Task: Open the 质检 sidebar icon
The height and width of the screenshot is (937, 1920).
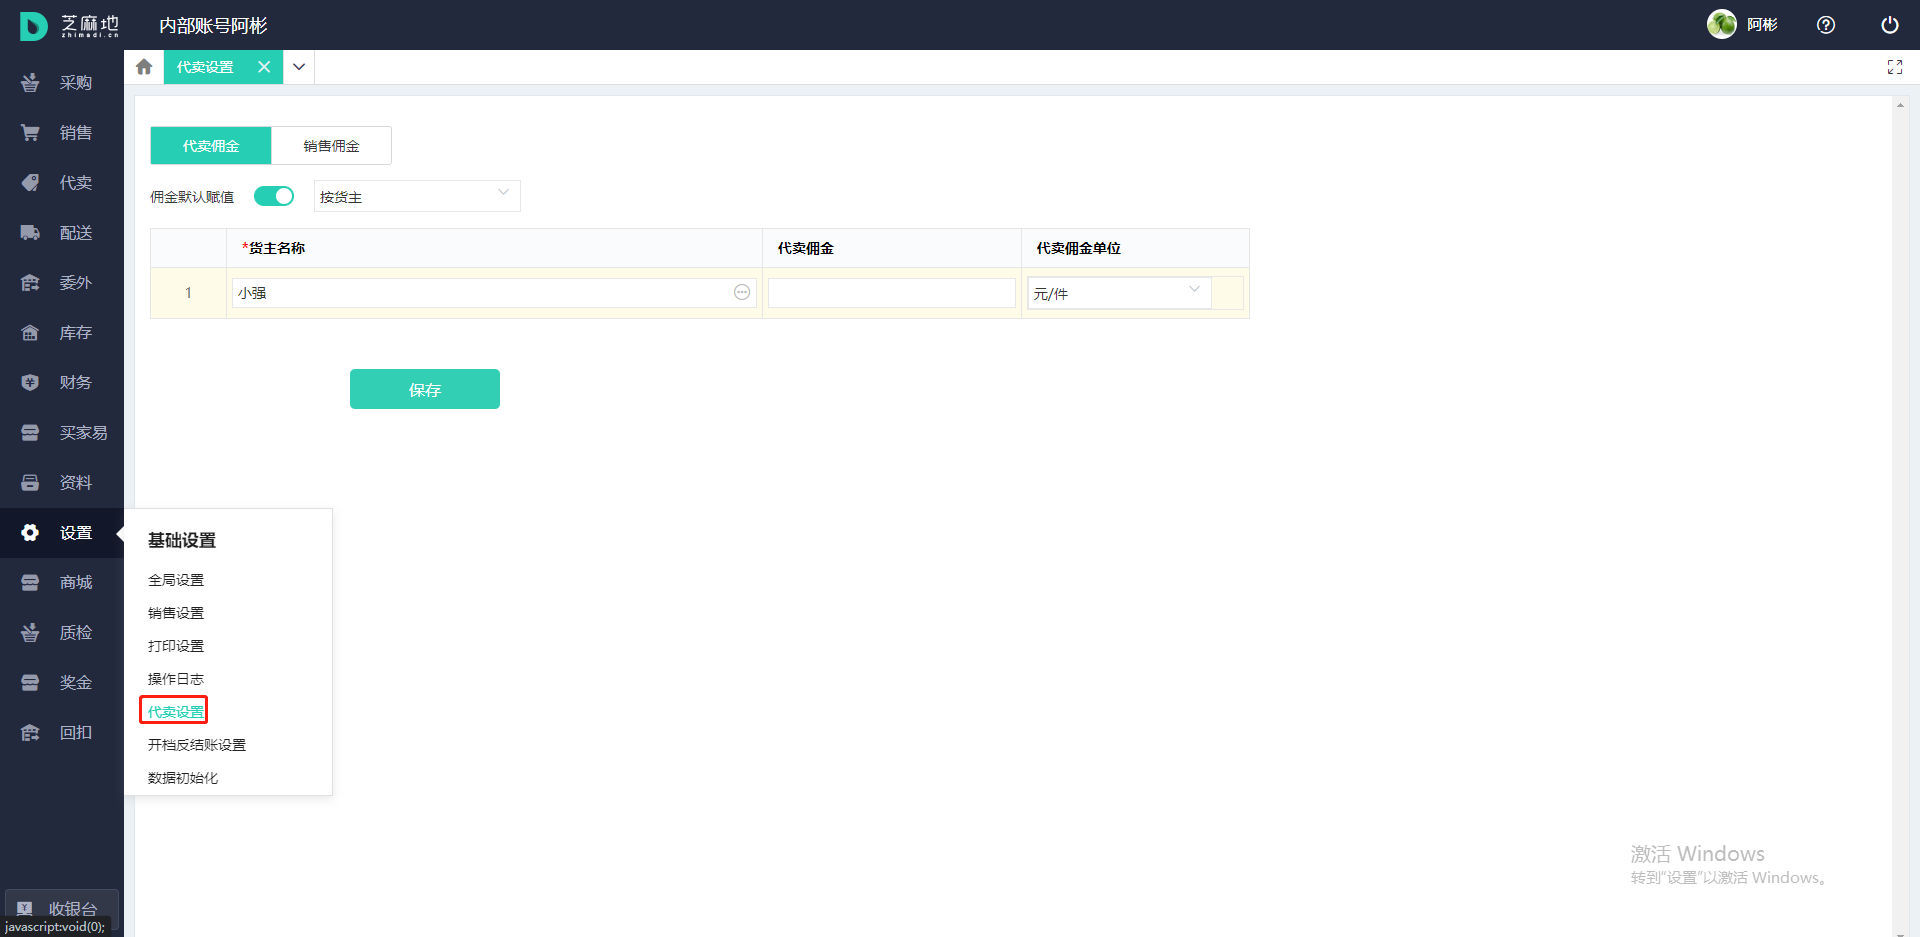Action: click(x=30, y=633)
